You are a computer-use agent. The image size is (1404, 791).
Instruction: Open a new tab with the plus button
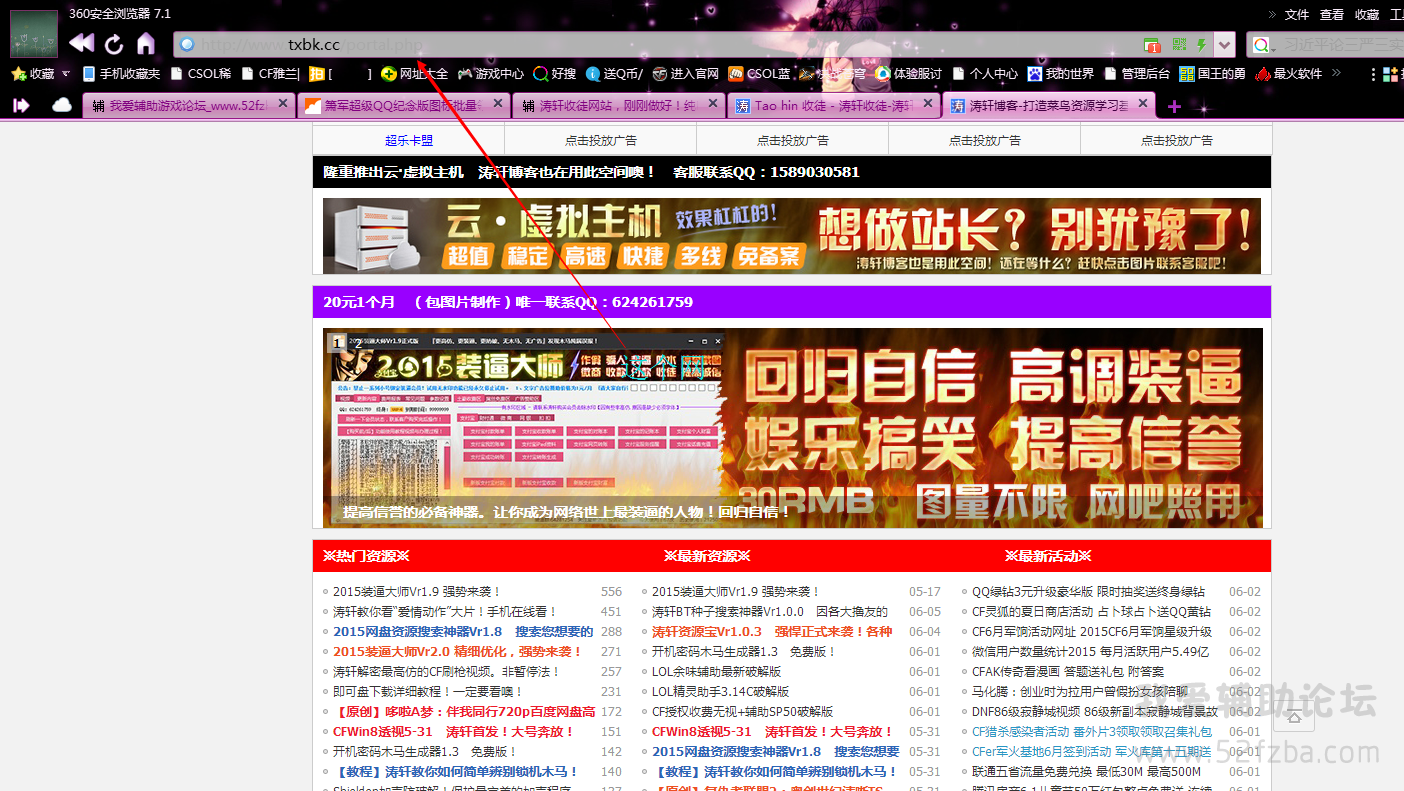[x=1174, y=106]
